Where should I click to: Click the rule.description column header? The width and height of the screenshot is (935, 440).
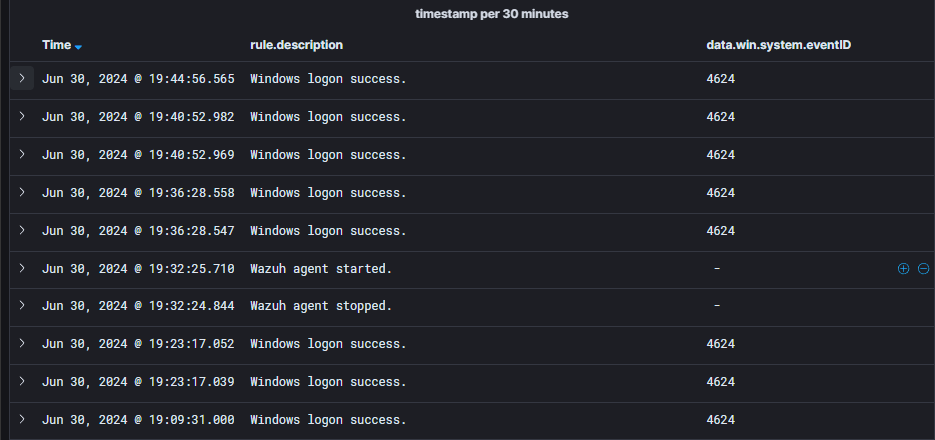pos(296,45)
